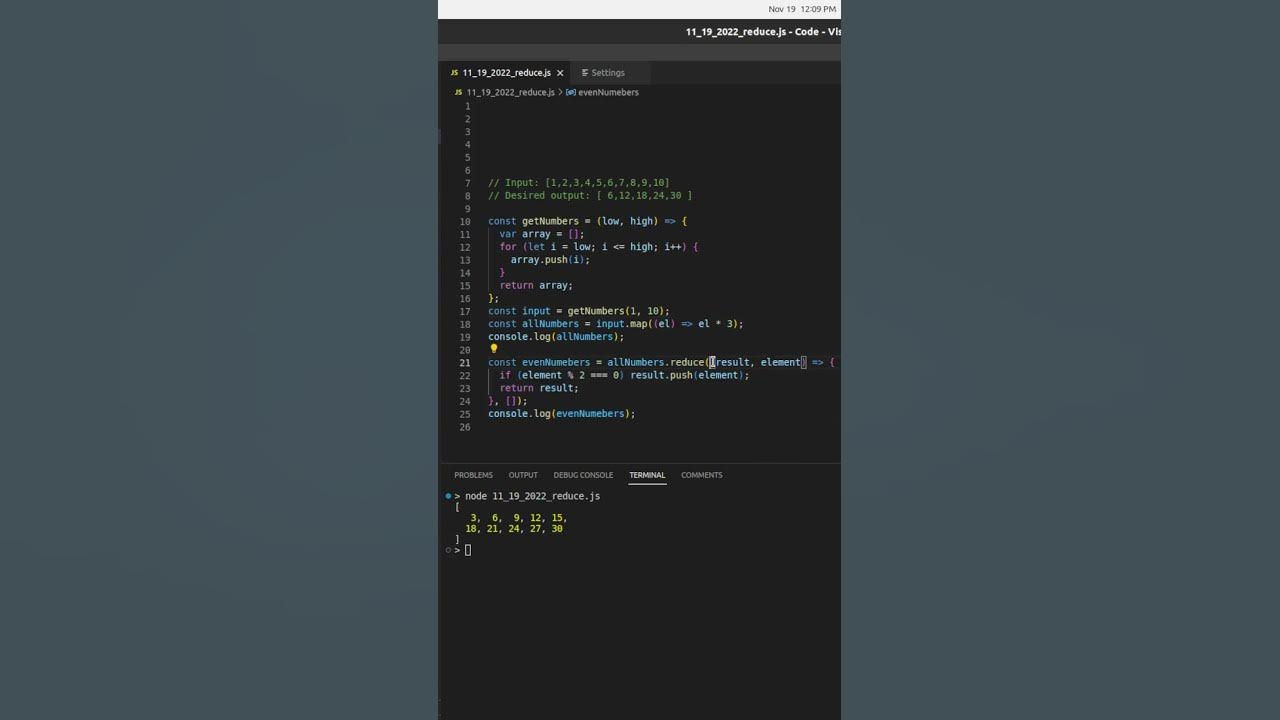Viewport: 1280px width, 720px height.
Task: Open the DEBUG CONSOLE panel tab
Action: pyautogui.click(x=583, y=475)
